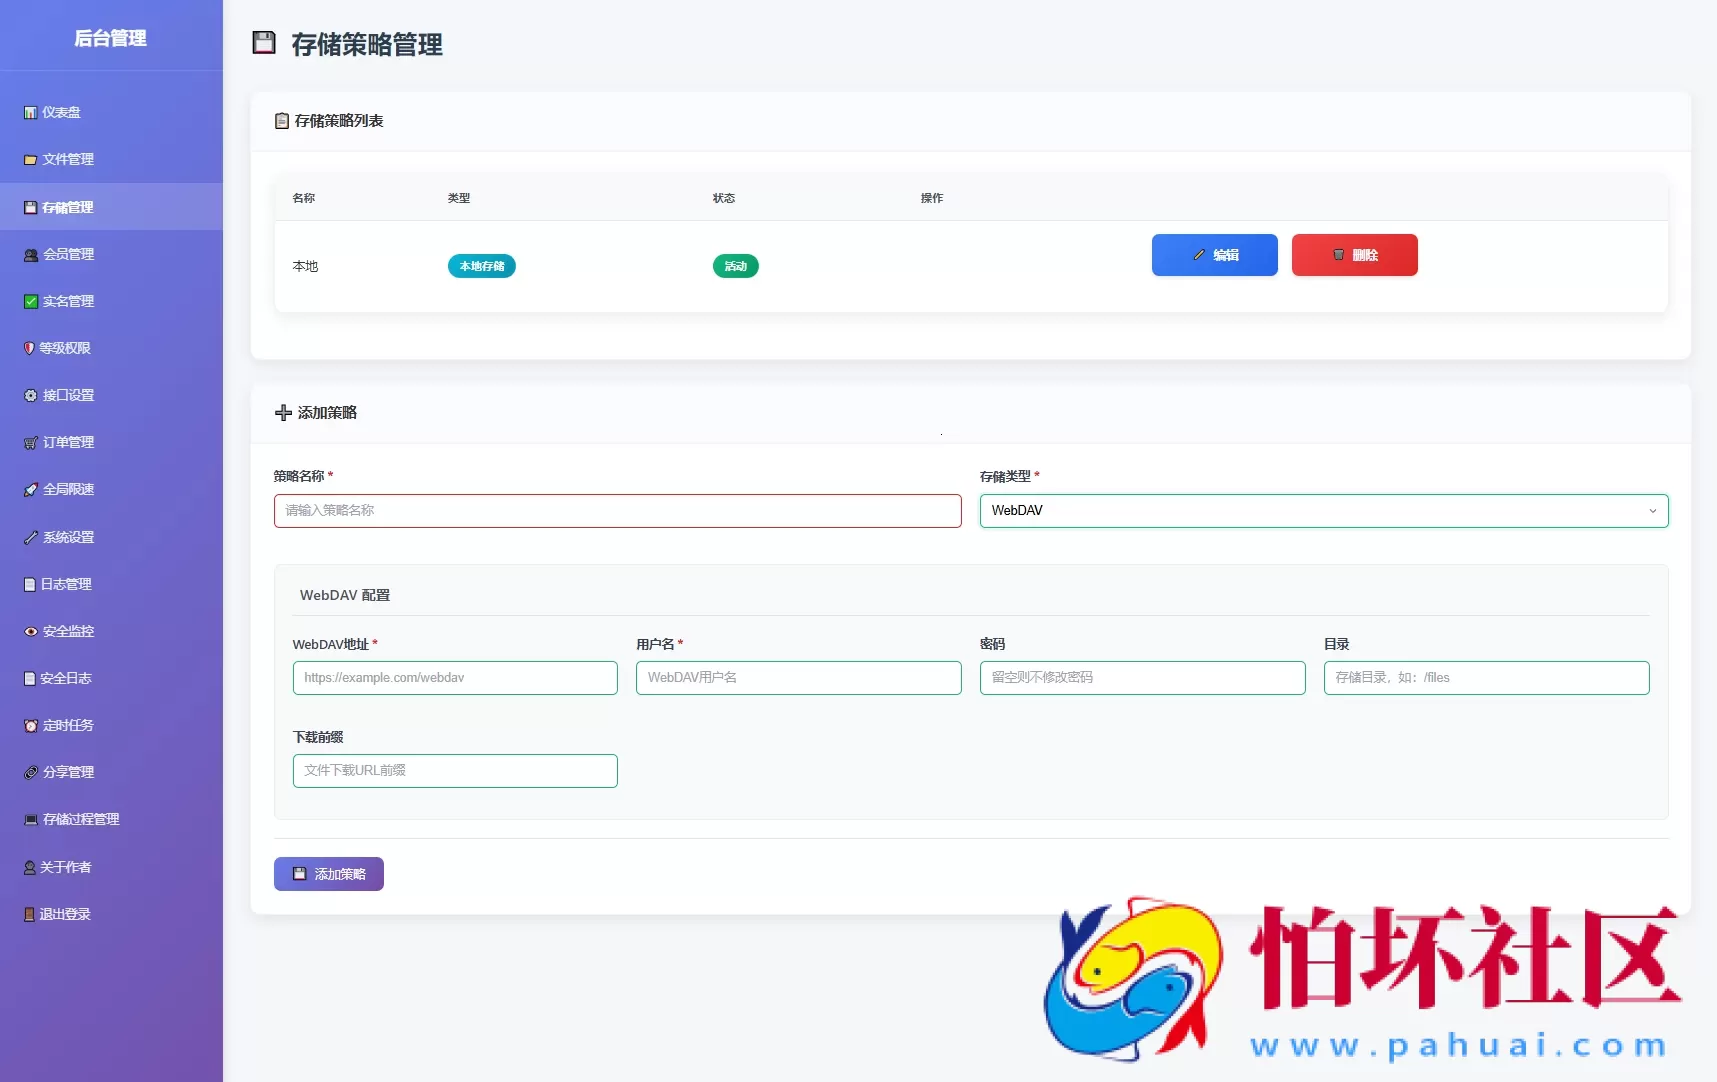The image size is (1717, 1082).
Task: Open 文件管理 via its folder icon
Action: [x=30, y=159]
